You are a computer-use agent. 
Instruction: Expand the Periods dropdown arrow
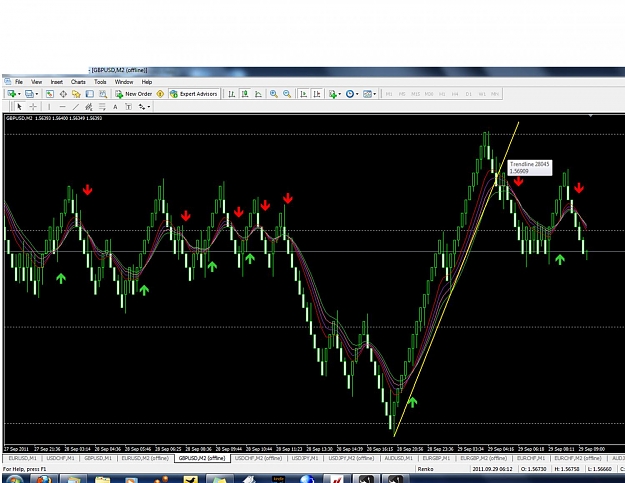point(357,94)
